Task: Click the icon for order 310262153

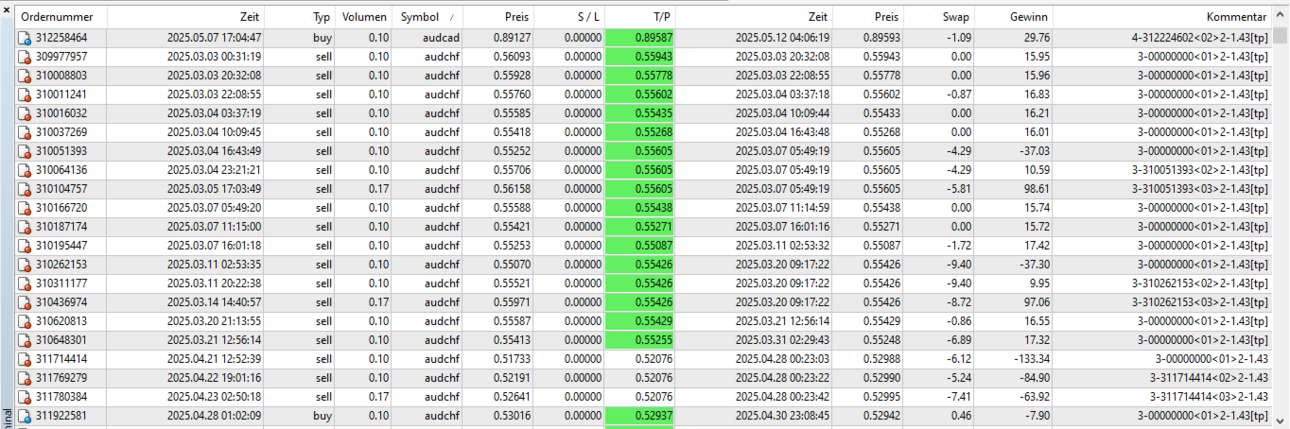Action: pyautogui.click(x=24, y=265)
